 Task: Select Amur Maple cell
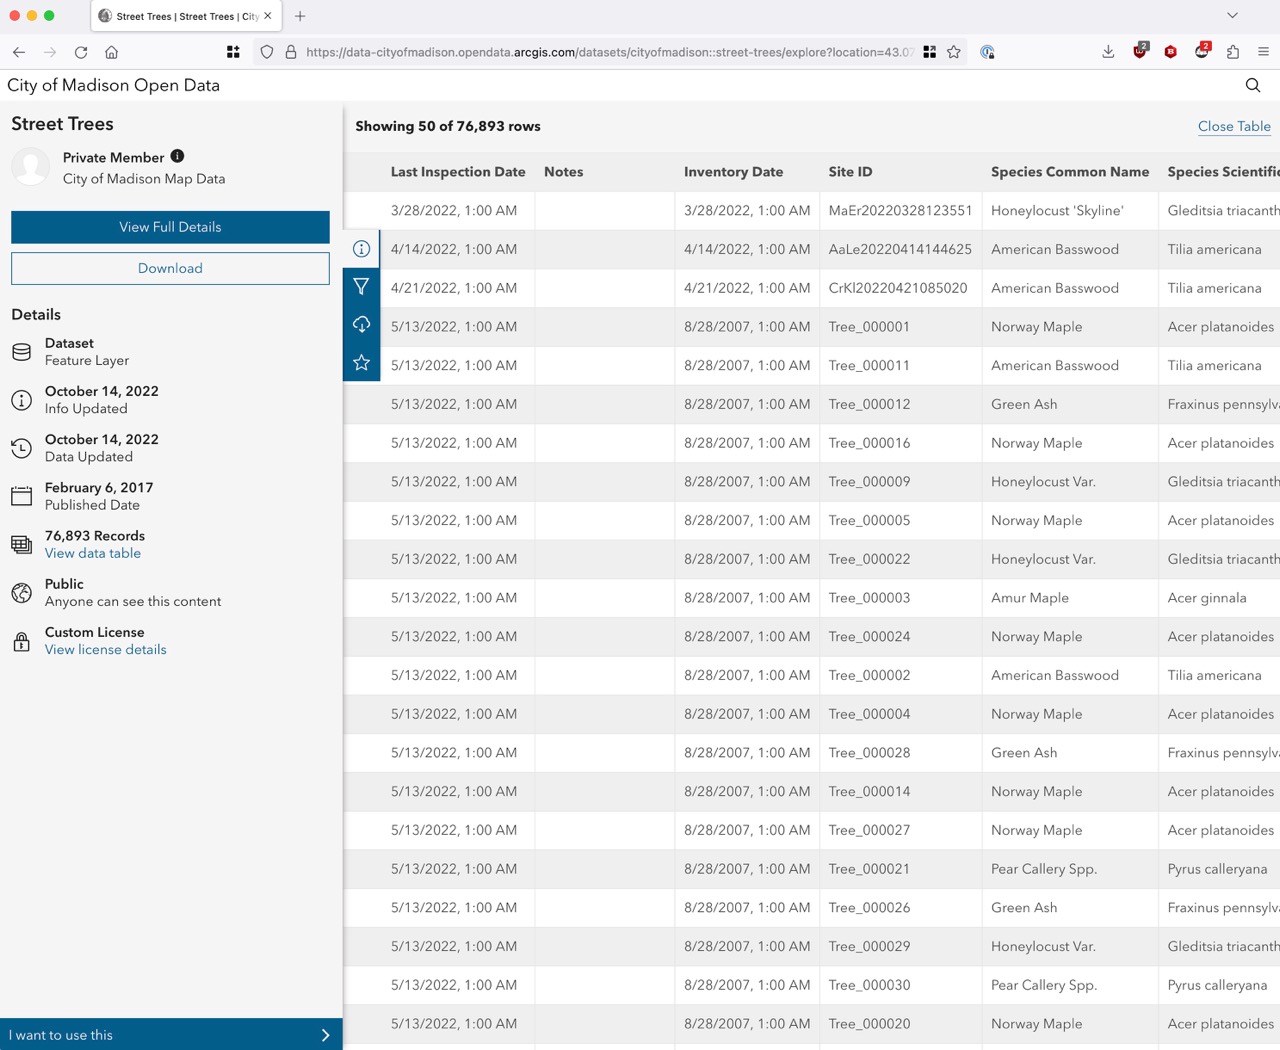point(1070,598)
